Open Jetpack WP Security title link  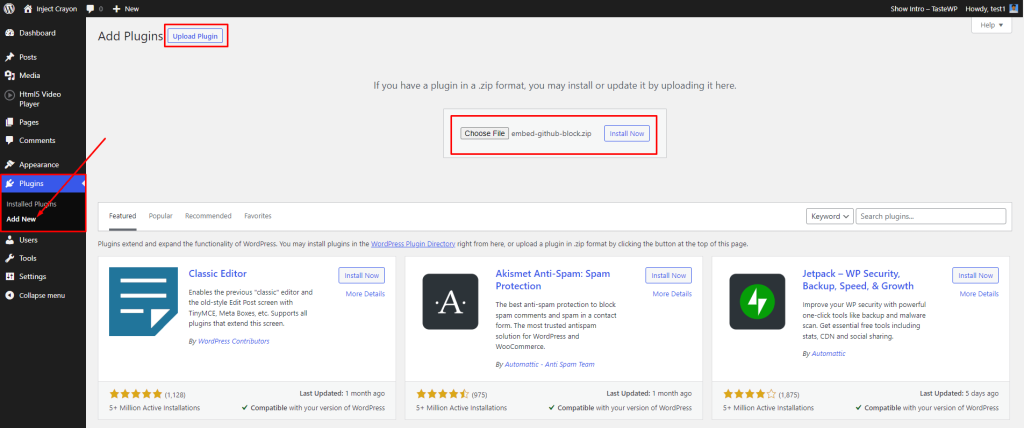pyautogui.click(x=858, y=280)
